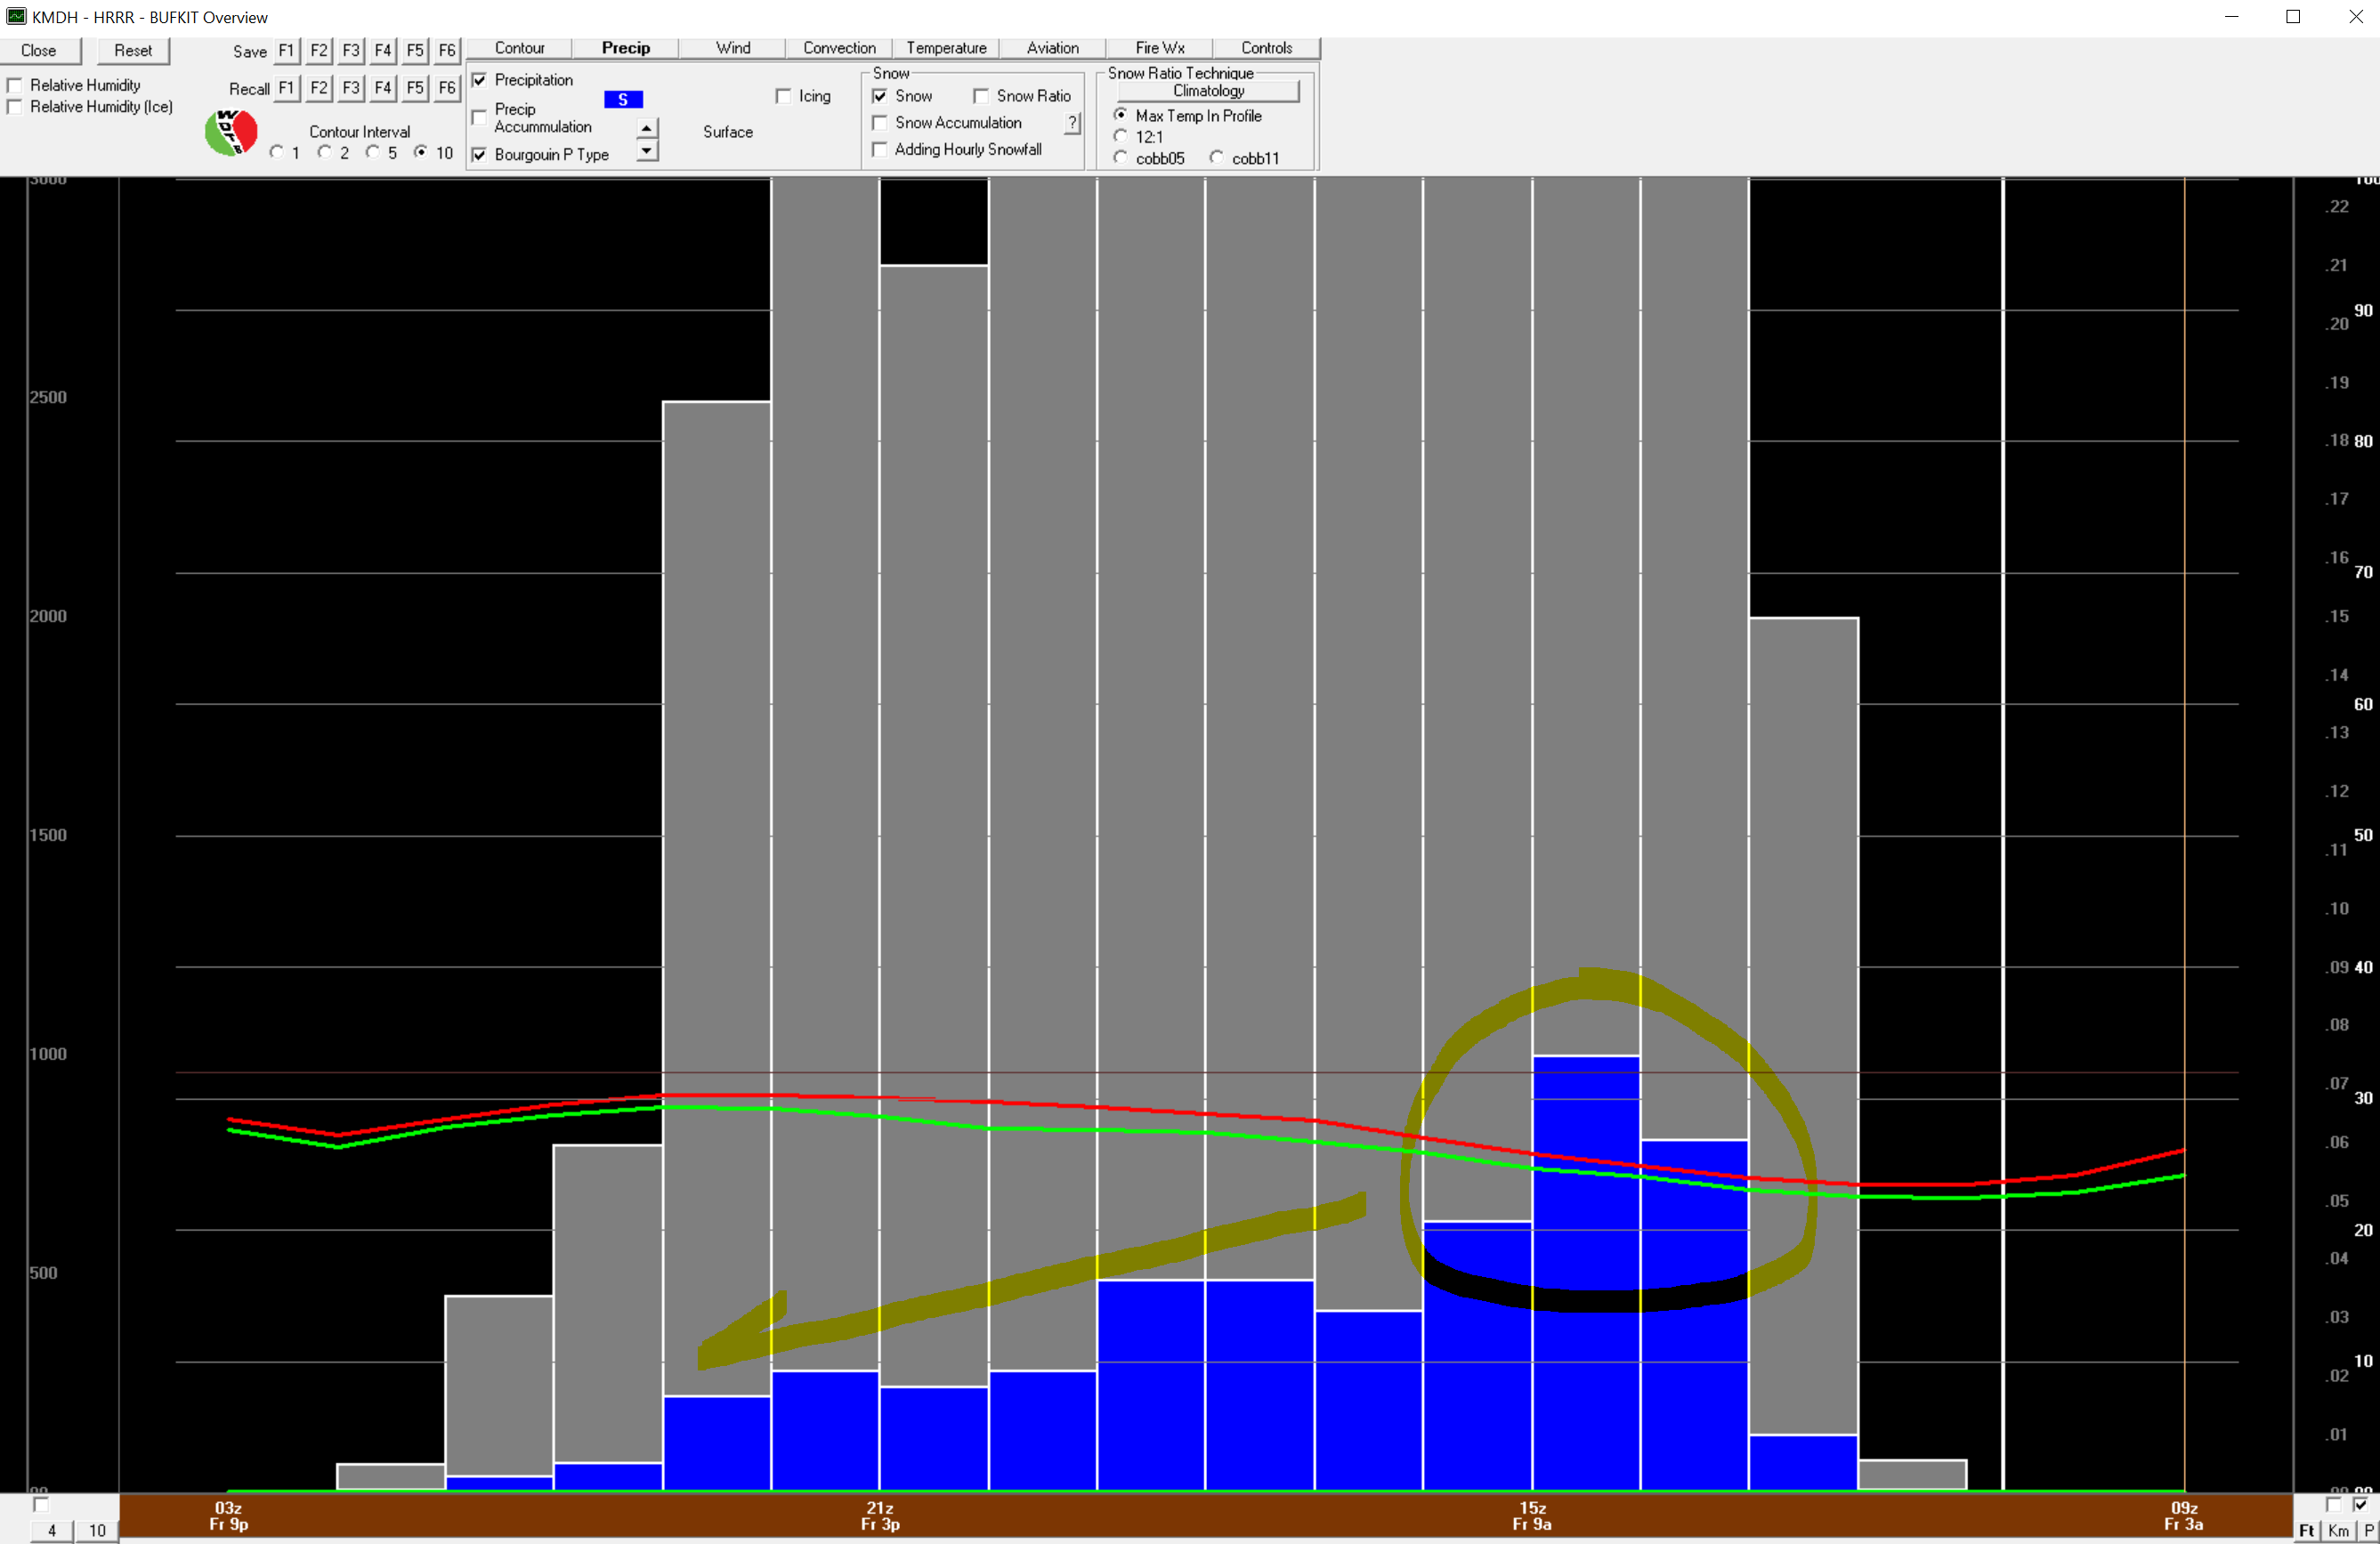The width and height of the screenshot is (2380, 1544).
Task: Select contour interval 5 radio button
Action: (373, 152)
